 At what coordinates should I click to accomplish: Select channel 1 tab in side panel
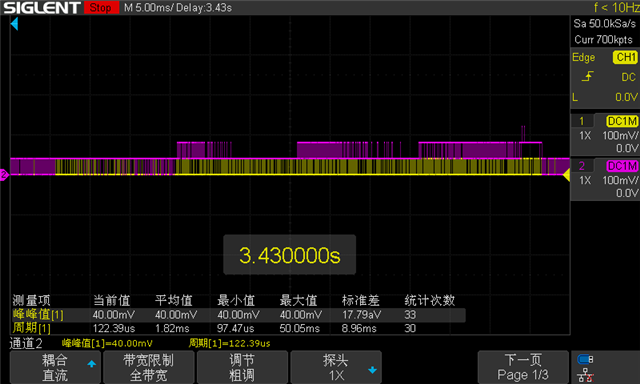[x=582, y=121]
